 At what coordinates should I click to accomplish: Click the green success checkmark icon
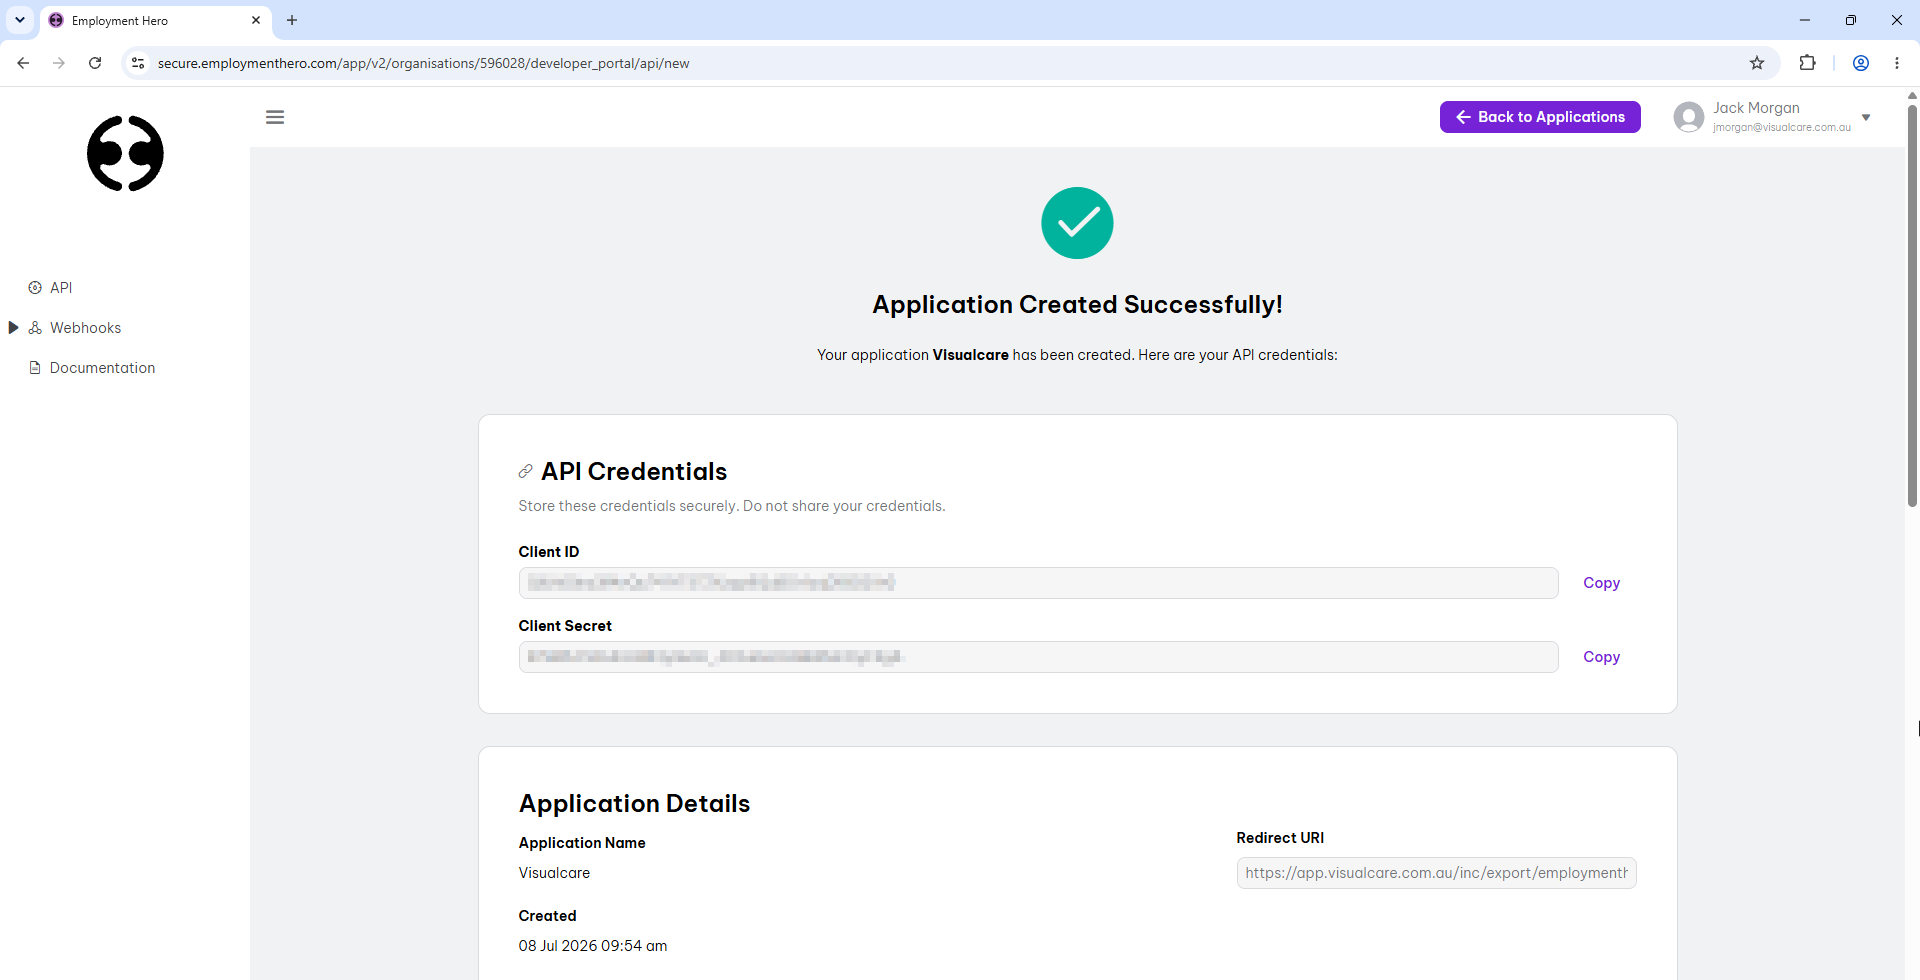[x=1077, y=223]
